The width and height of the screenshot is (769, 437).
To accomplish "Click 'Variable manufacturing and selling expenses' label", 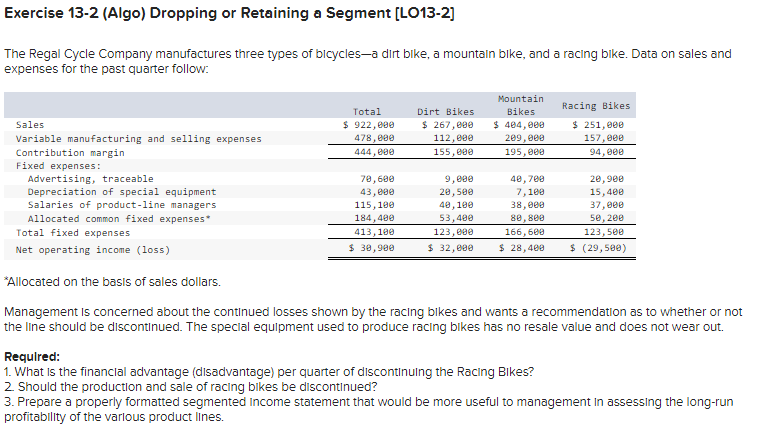I will coord(139,139).
